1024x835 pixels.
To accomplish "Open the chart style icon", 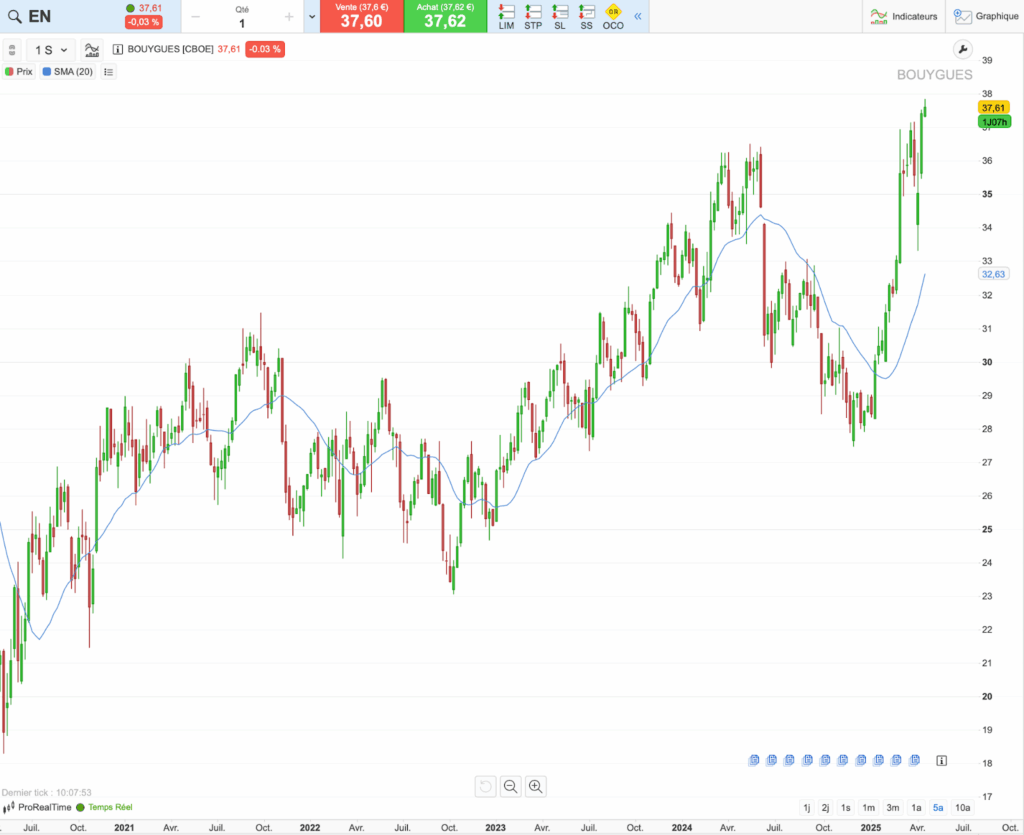I will tap(92, 50).
